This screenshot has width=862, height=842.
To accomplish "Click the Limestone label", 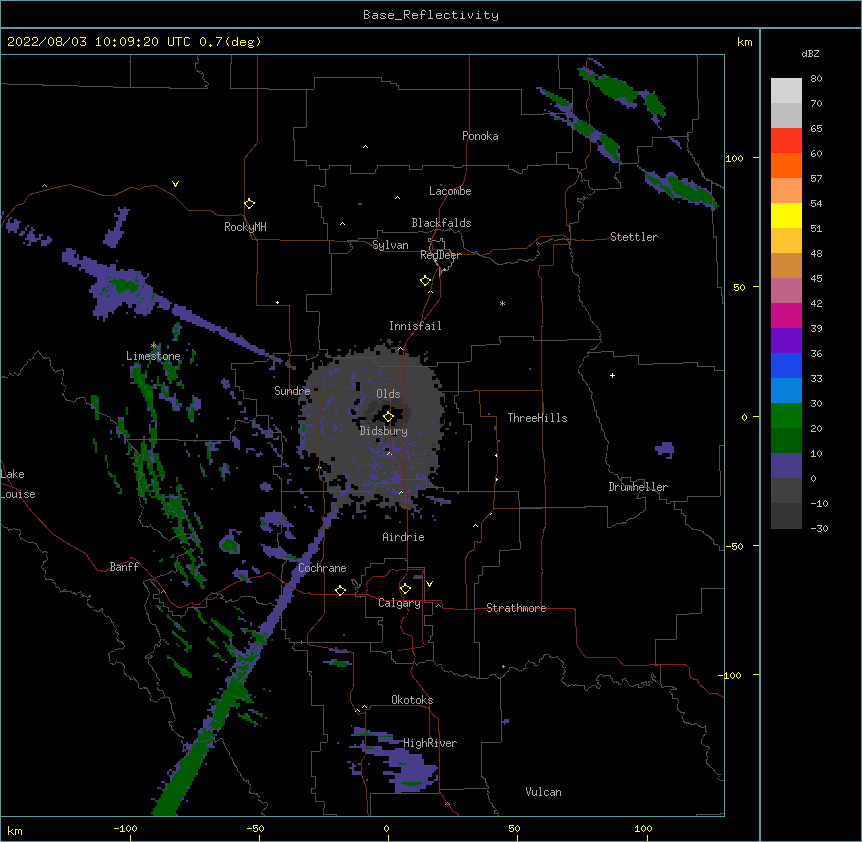I will (x=153, y=356).
